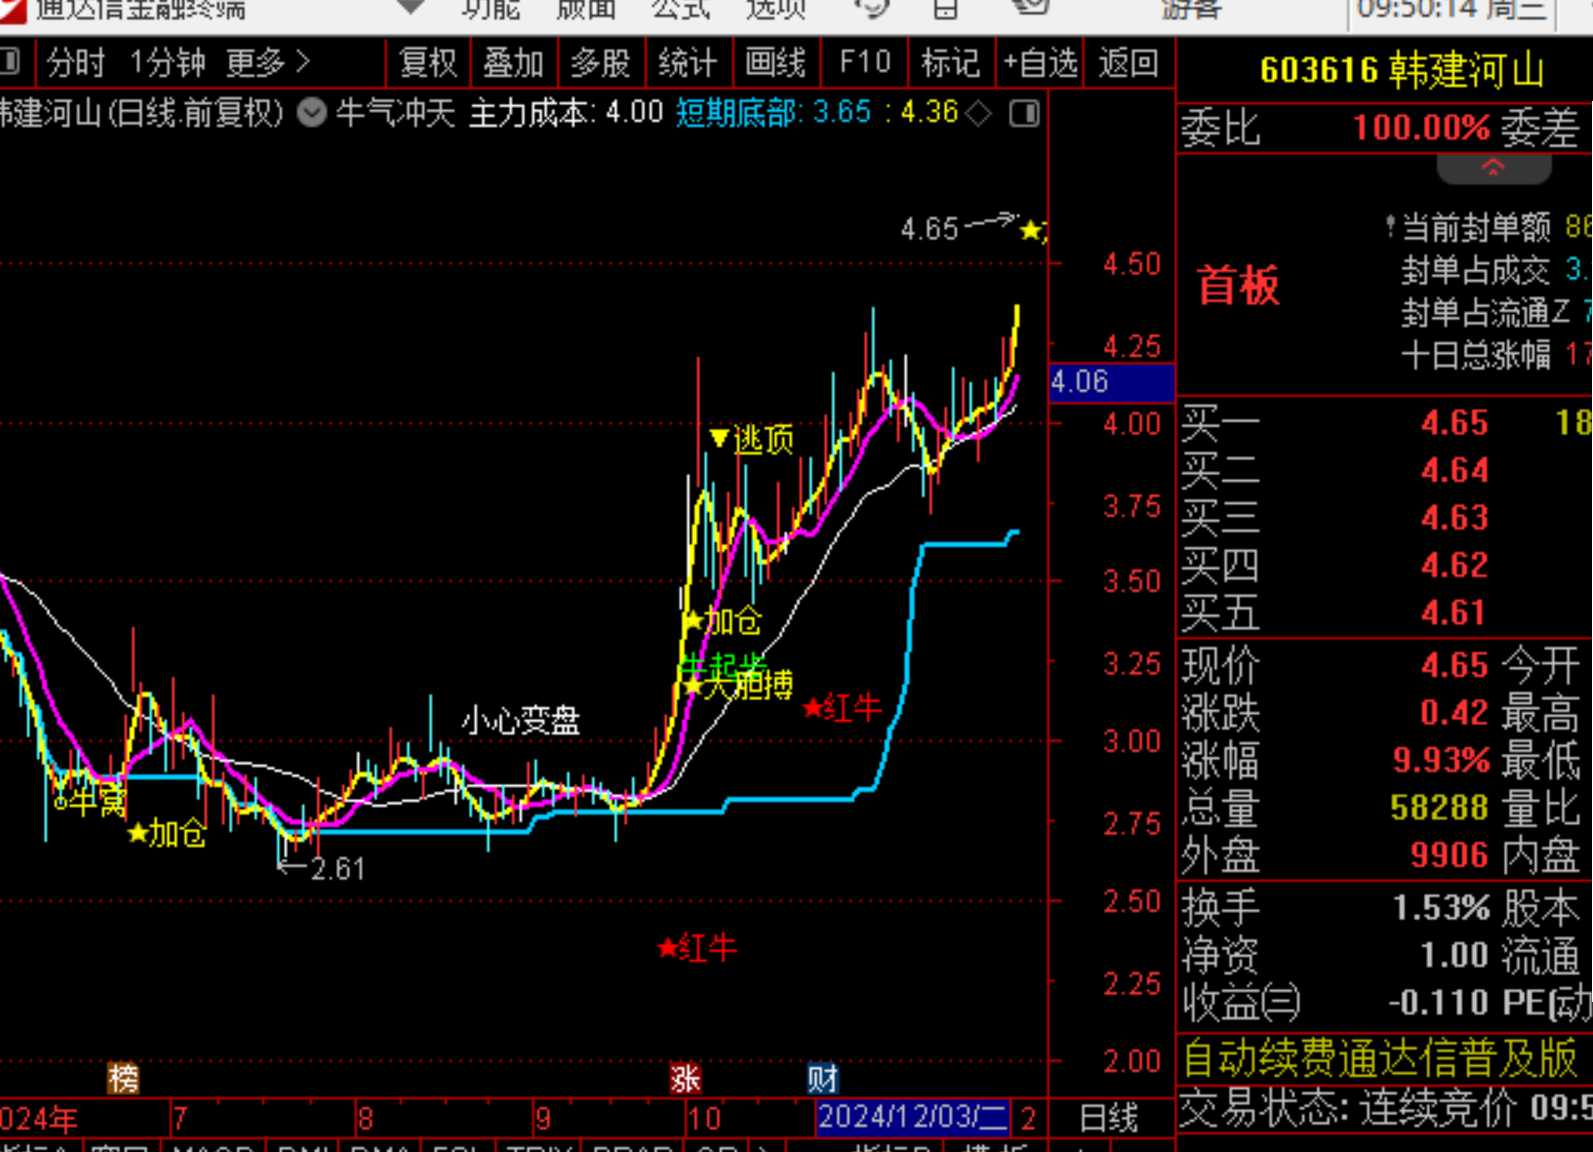Image resolution: width=1593 pixels, height=1152 pixels.
Task: Collapse the order info panel with the up chevron
Action: (1493, 168)
